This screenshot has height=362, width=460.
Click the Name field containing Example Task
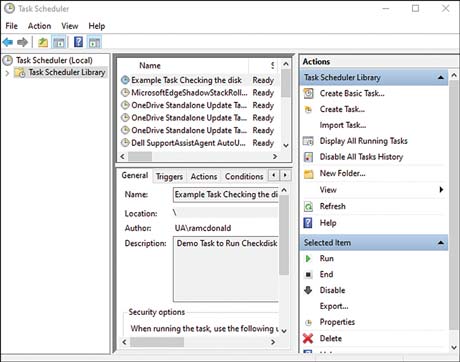226,195
